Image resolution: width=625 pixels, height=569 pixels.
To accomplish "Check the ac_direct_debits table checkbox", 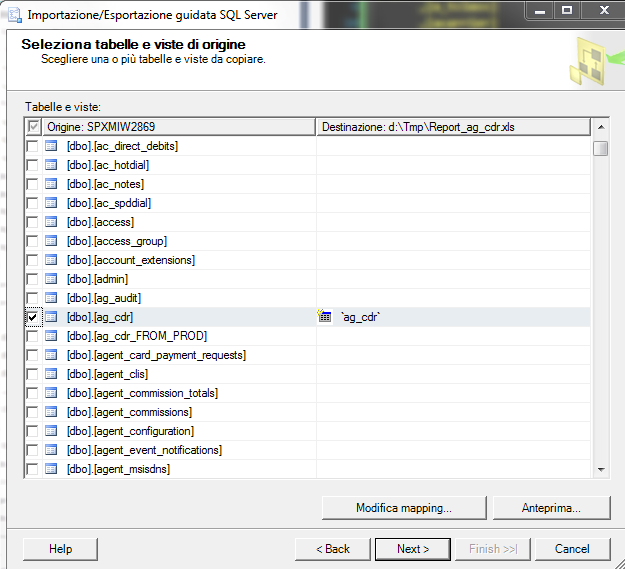I will pyautogui.click(x=32, y=146).
